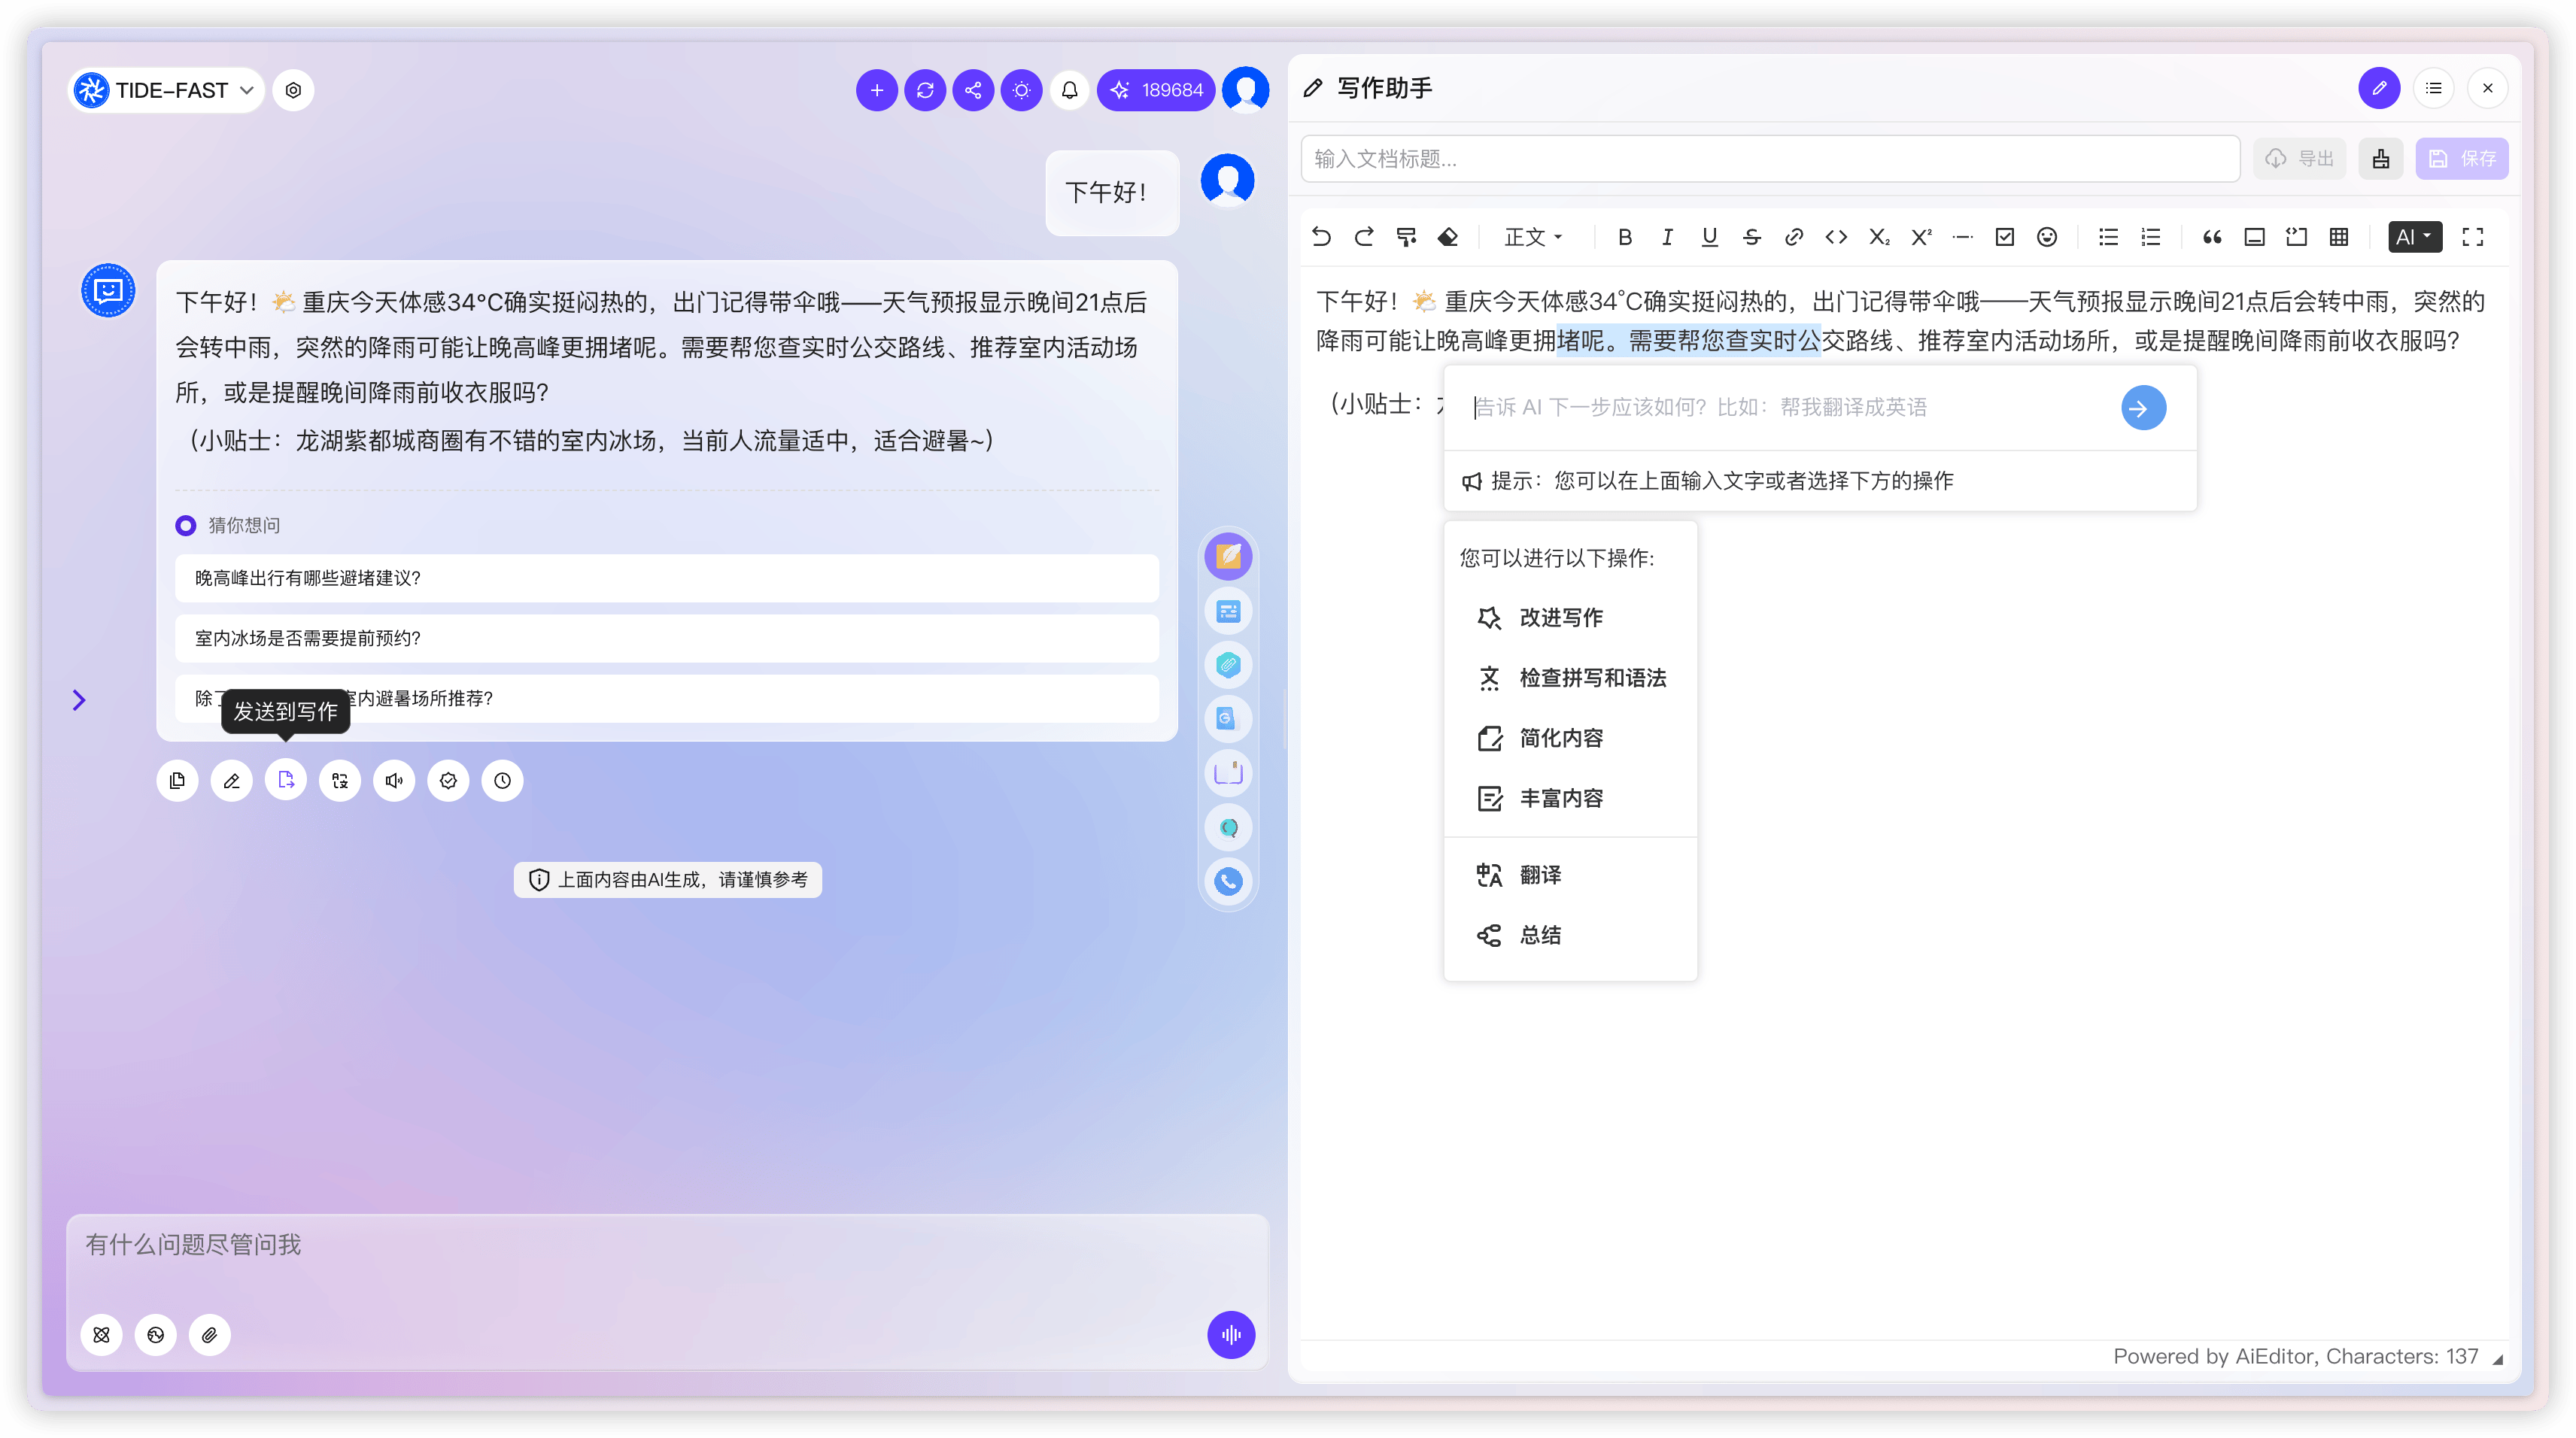Choose 检查拼写和语法 from AI menu
2576x1438 pixels.
click(x=1570, y=678)
